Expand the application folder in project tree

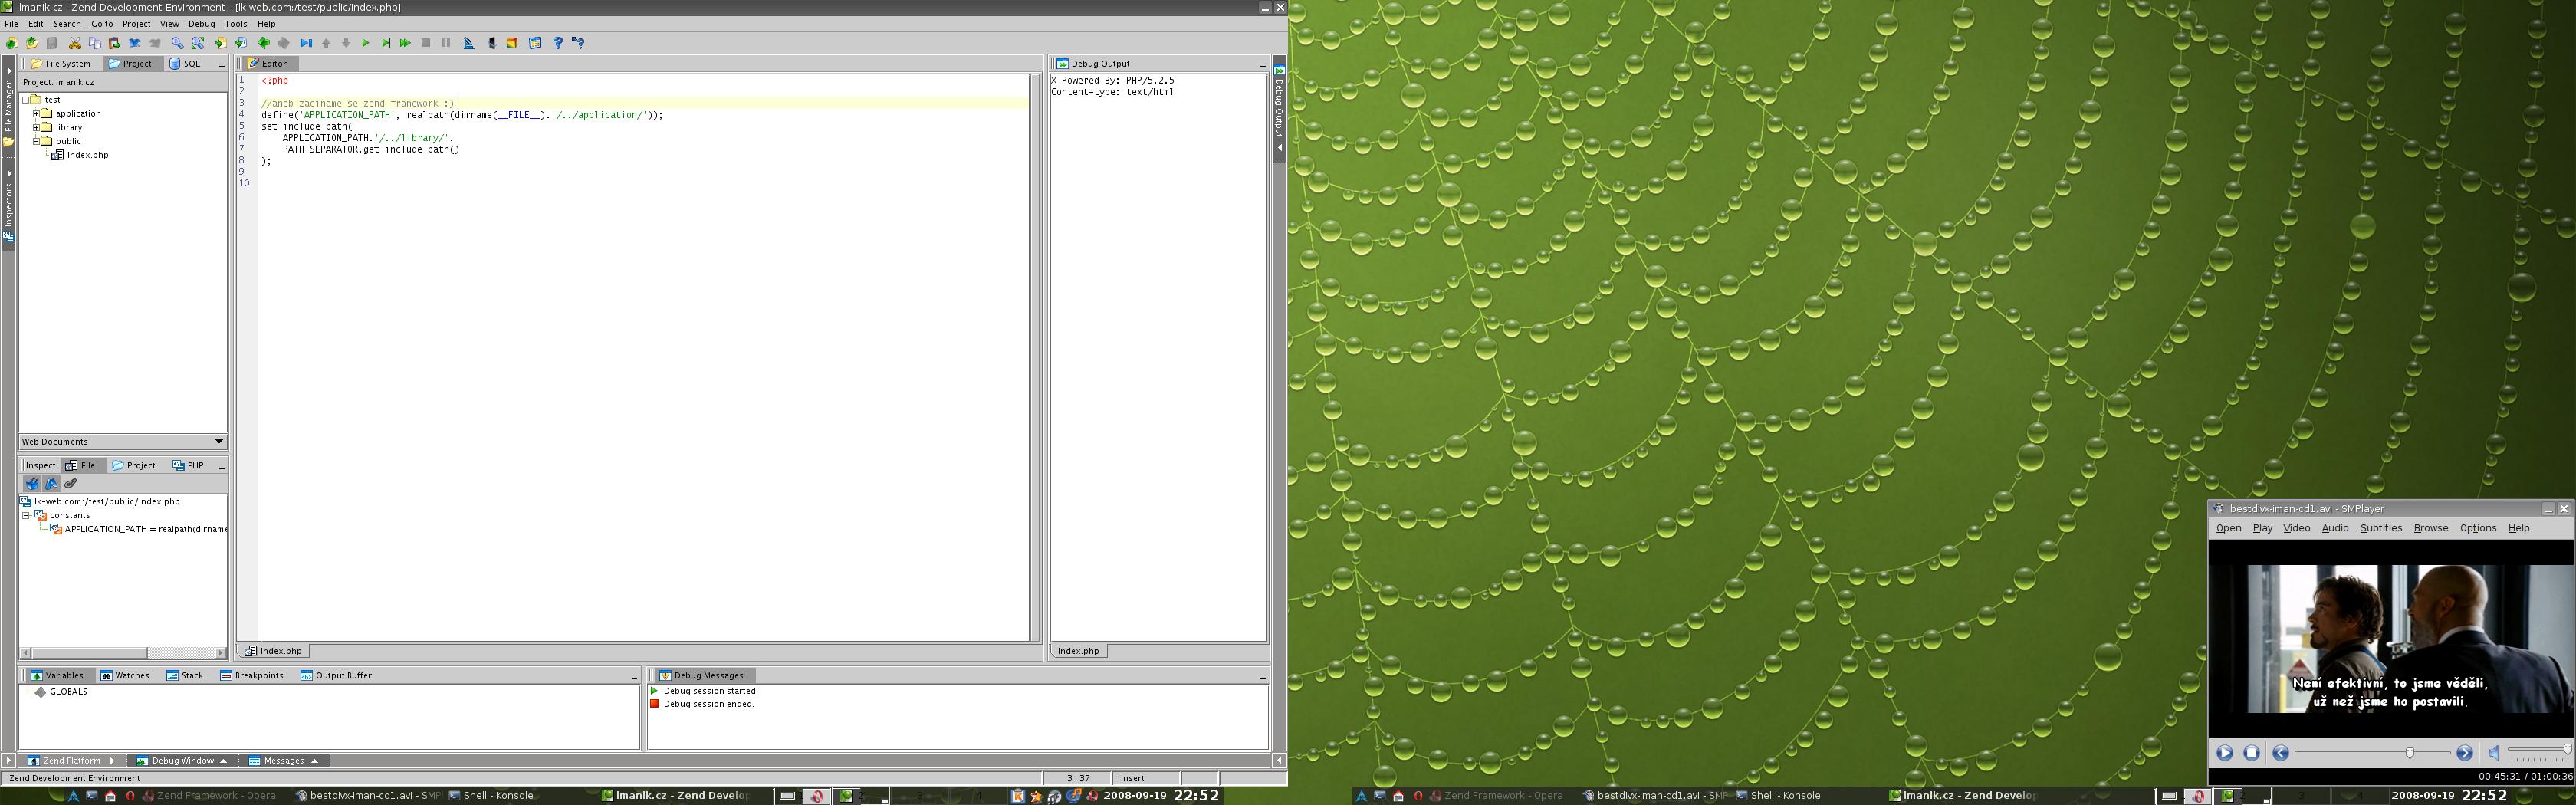coord(37,114)
